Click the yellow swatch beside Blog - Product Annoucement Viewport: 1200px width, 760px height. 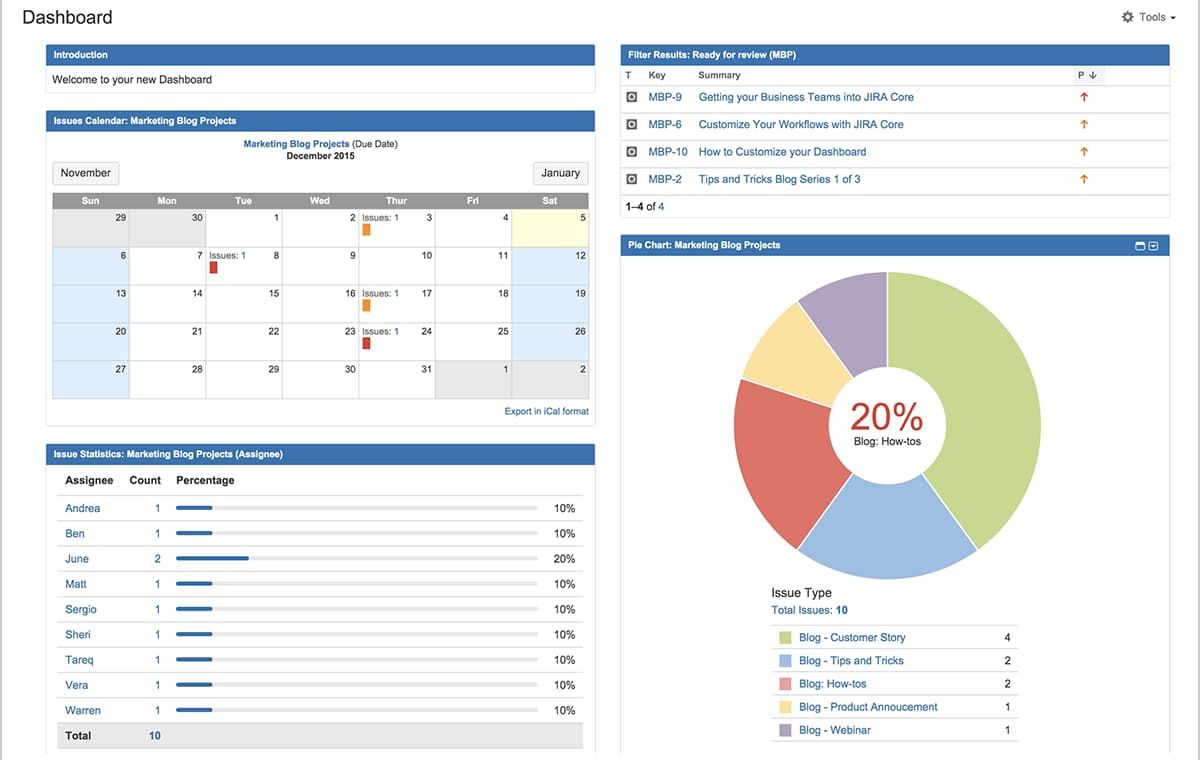[x=784, y=707]
